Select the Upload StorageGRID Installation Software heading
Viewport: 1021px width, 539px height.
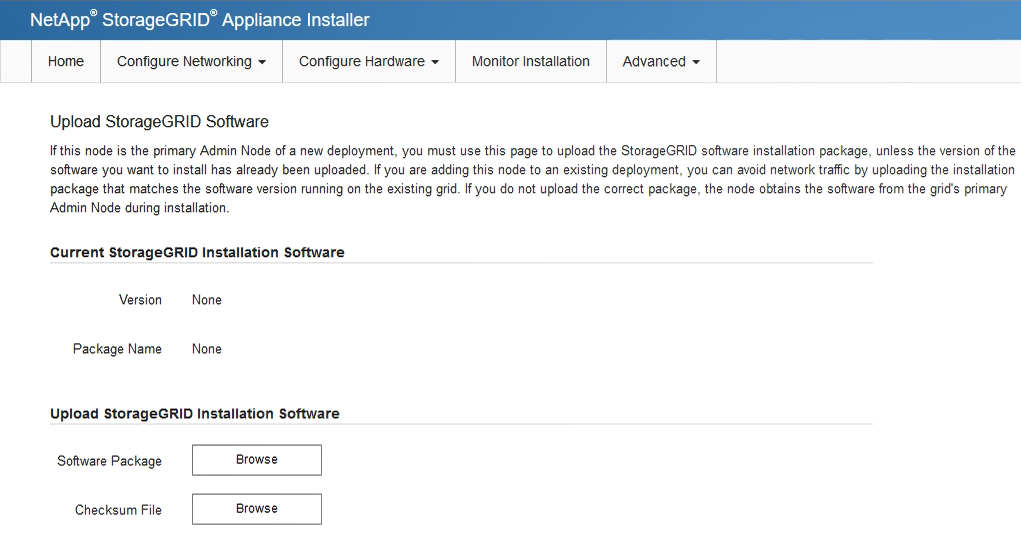coord(194,414)
